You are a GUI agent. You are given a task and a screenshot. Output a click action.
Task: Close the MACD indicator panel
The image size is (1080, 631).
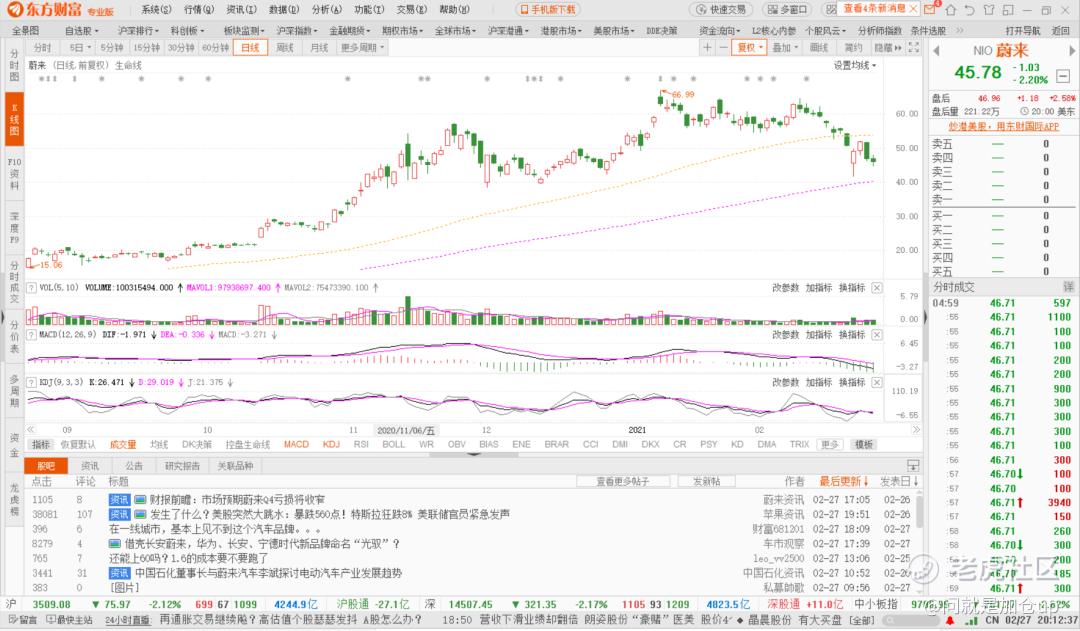pos(877,335)
